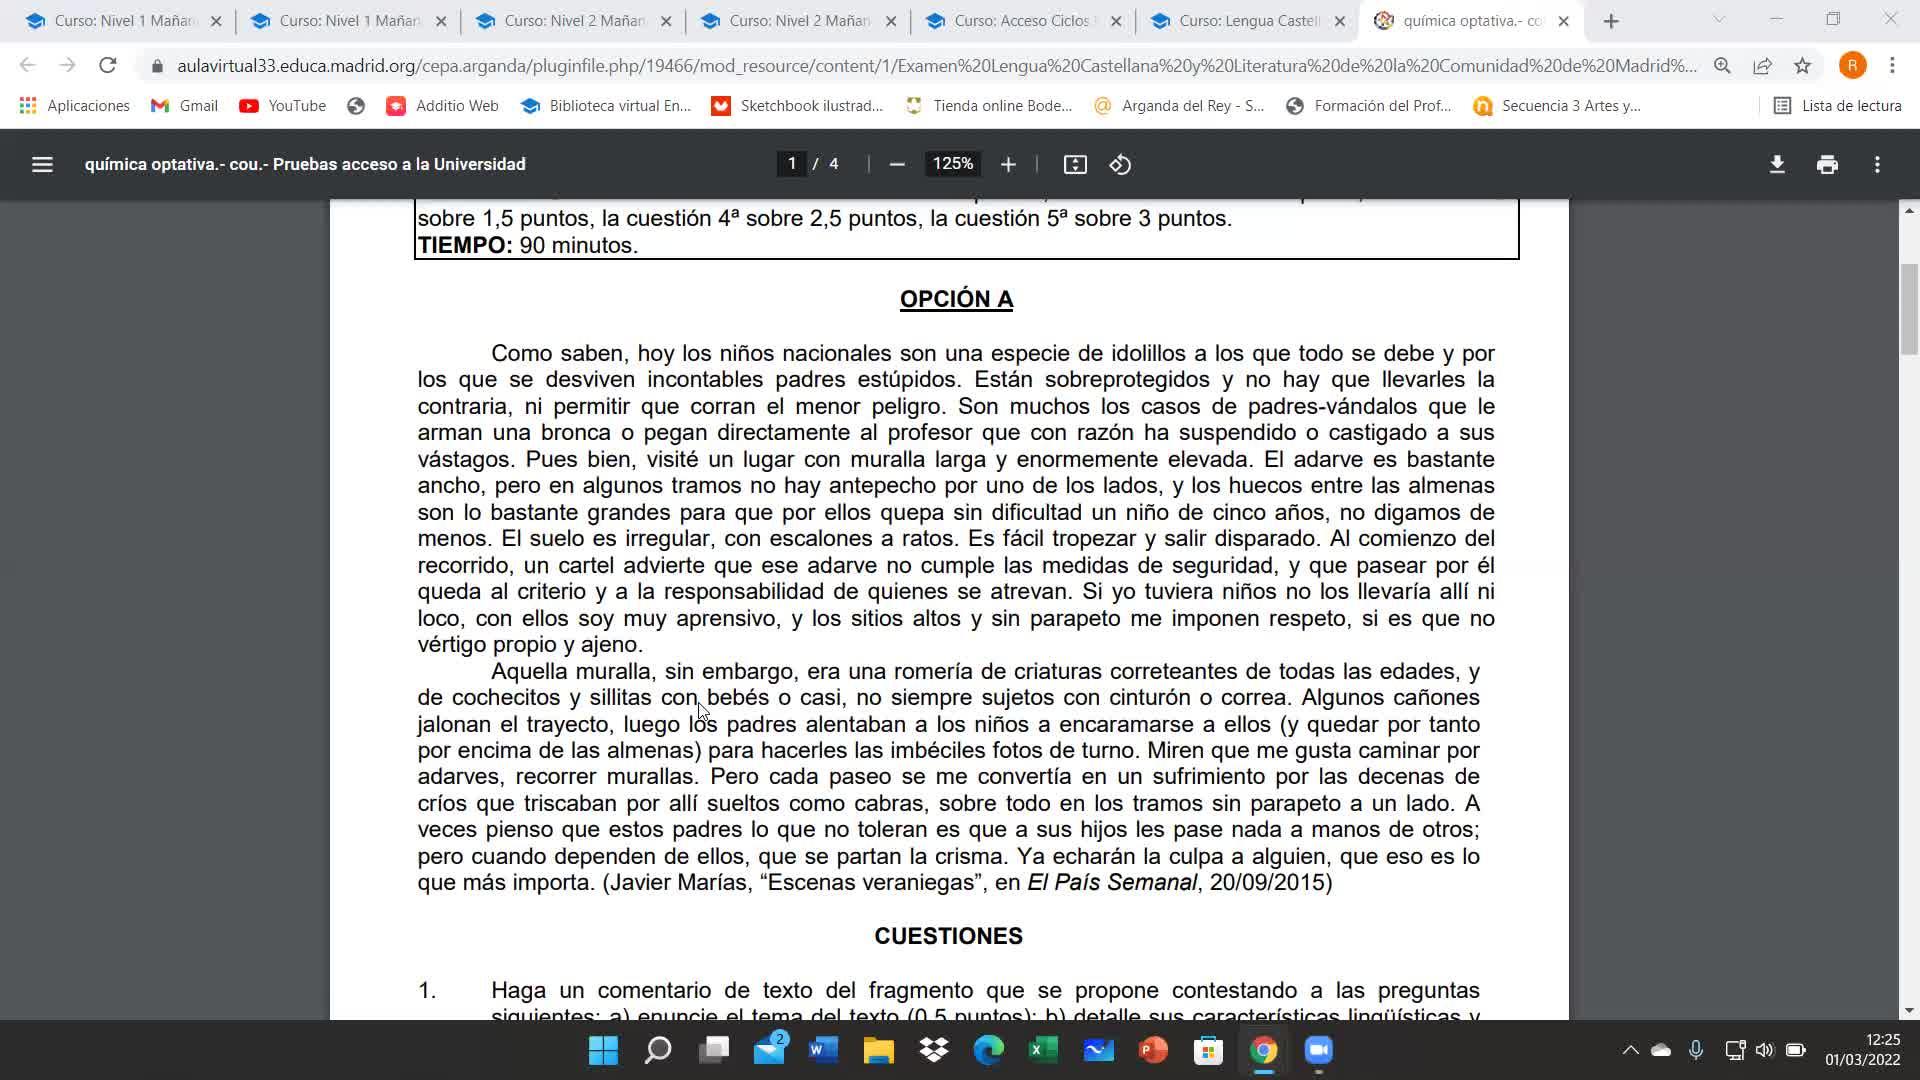The image size is (1920, 1080).
Task: Click the PDF vertical scrollbar thumb
Action: [x=1909, y=308]
